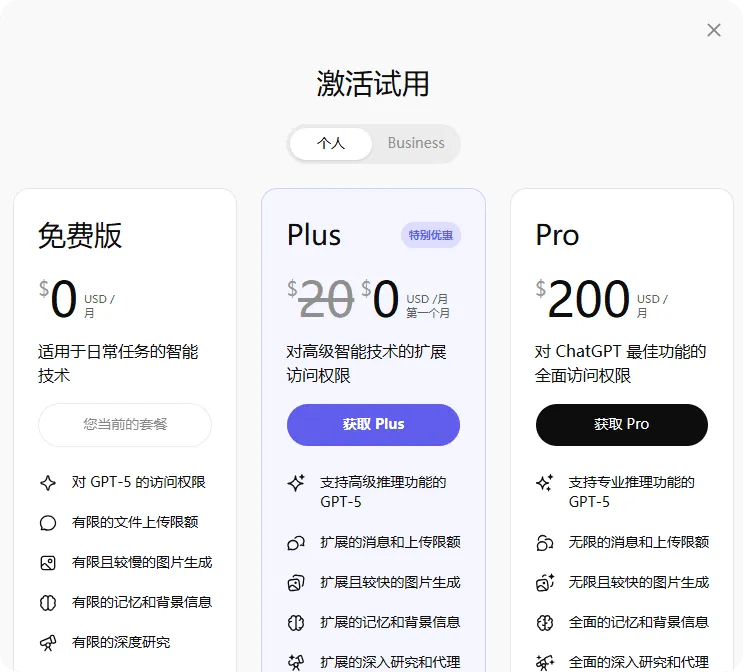The image size is (743, 672).
Task: Click the 免费版 plan title
Action: pos(80,235)
